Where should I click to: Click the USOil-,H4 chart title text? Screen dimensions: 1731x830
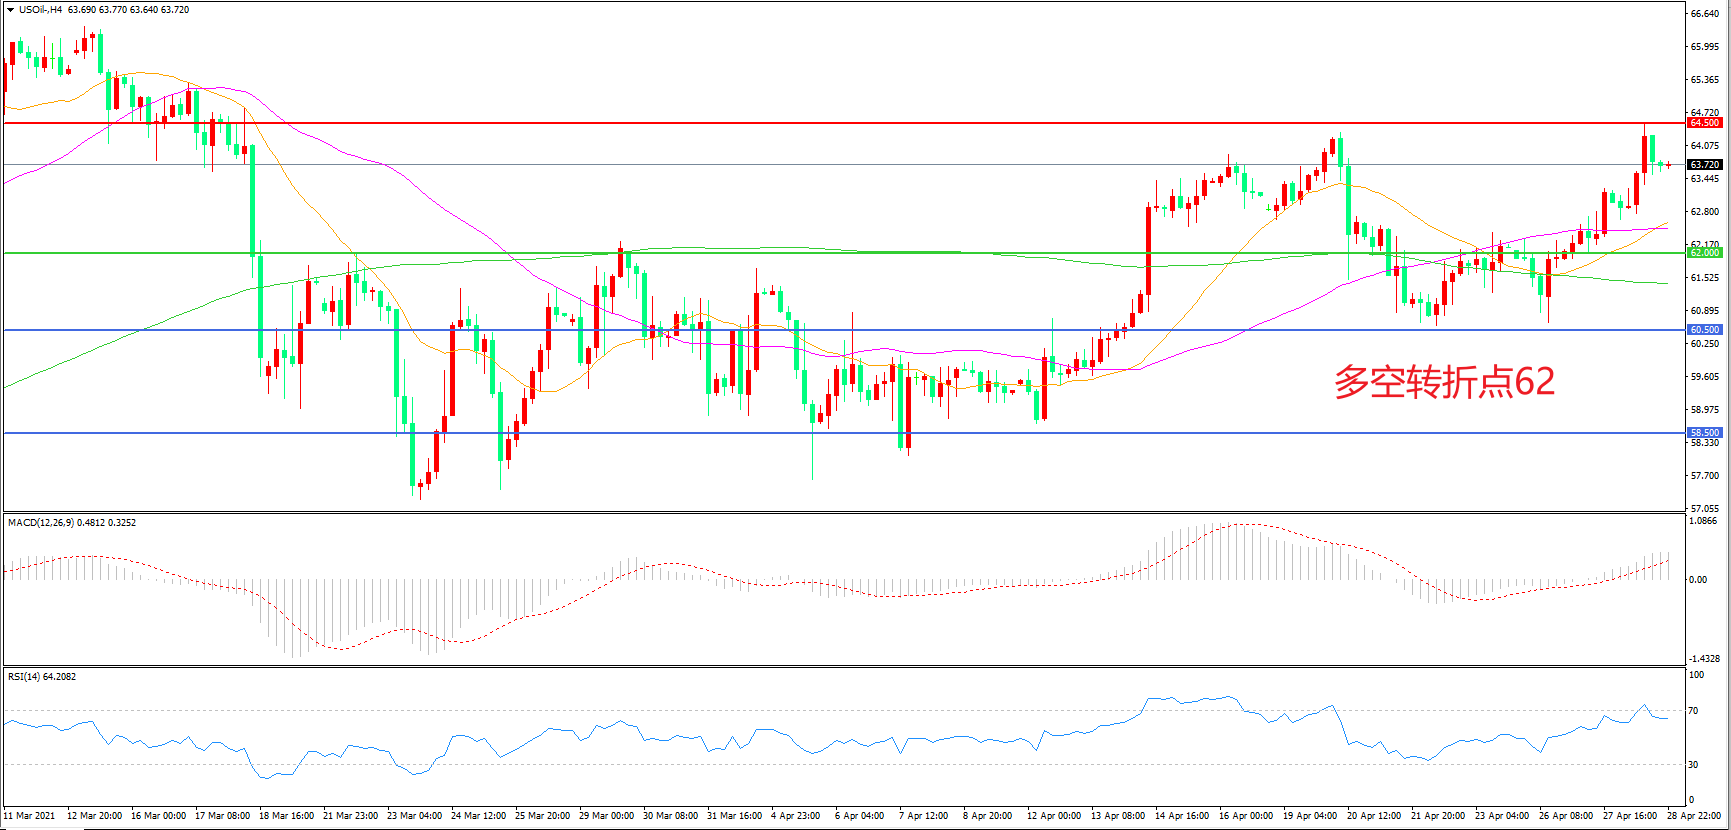point(40,10)
